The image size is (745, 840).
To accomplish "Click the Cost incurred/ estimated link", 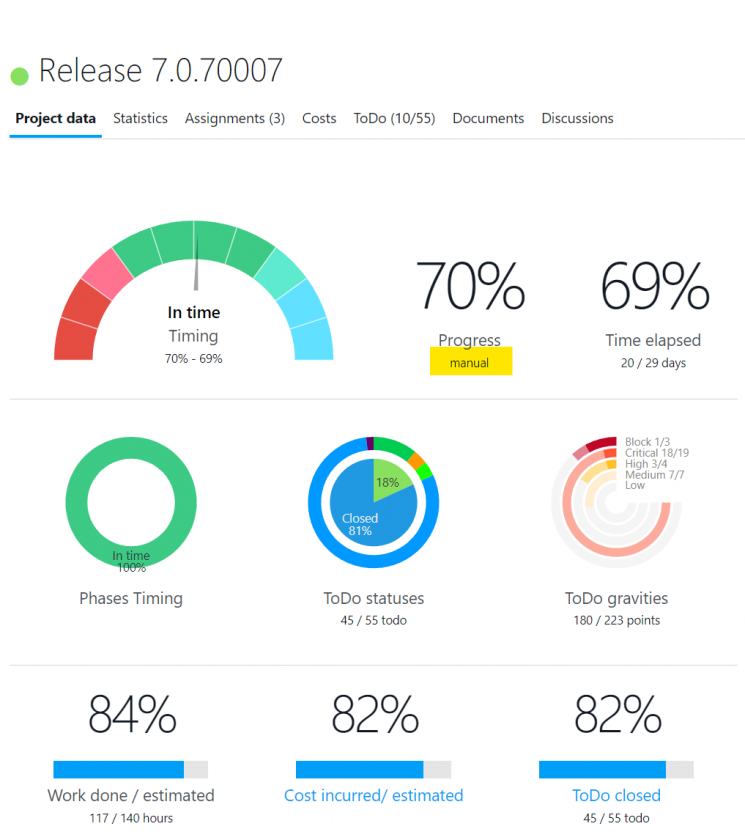I will pyautogui.click(x=373, y=796).
